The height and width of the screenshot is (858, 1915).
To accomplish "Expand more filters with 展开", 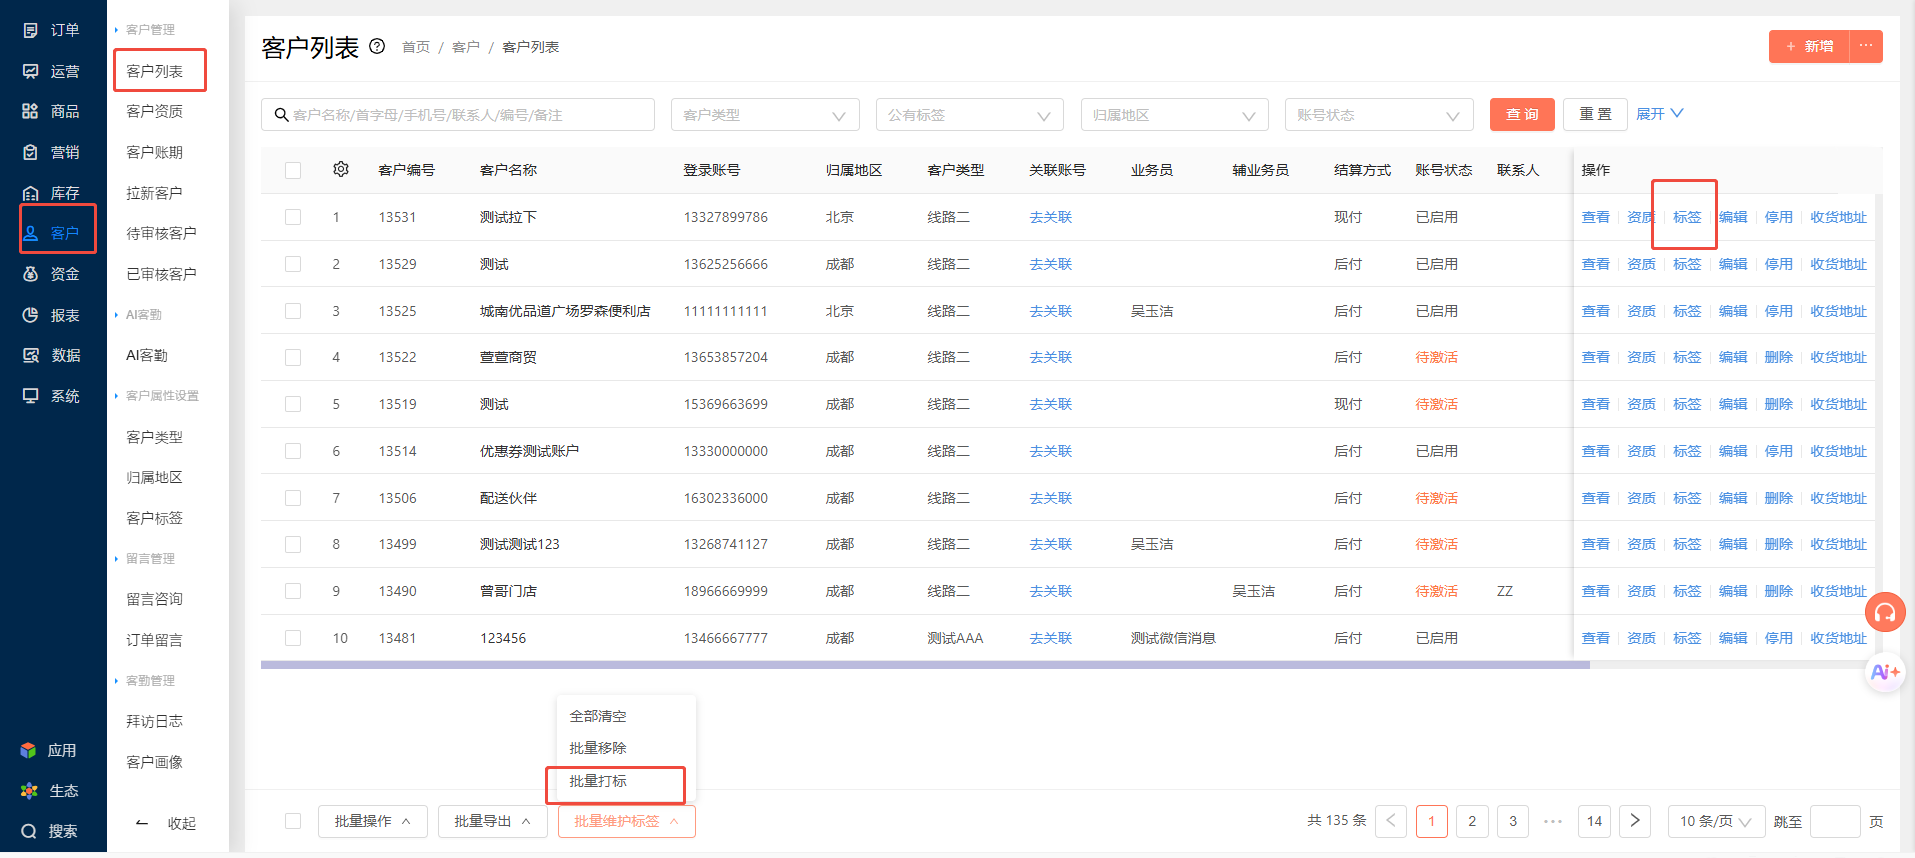I will tap(1660, 114).
